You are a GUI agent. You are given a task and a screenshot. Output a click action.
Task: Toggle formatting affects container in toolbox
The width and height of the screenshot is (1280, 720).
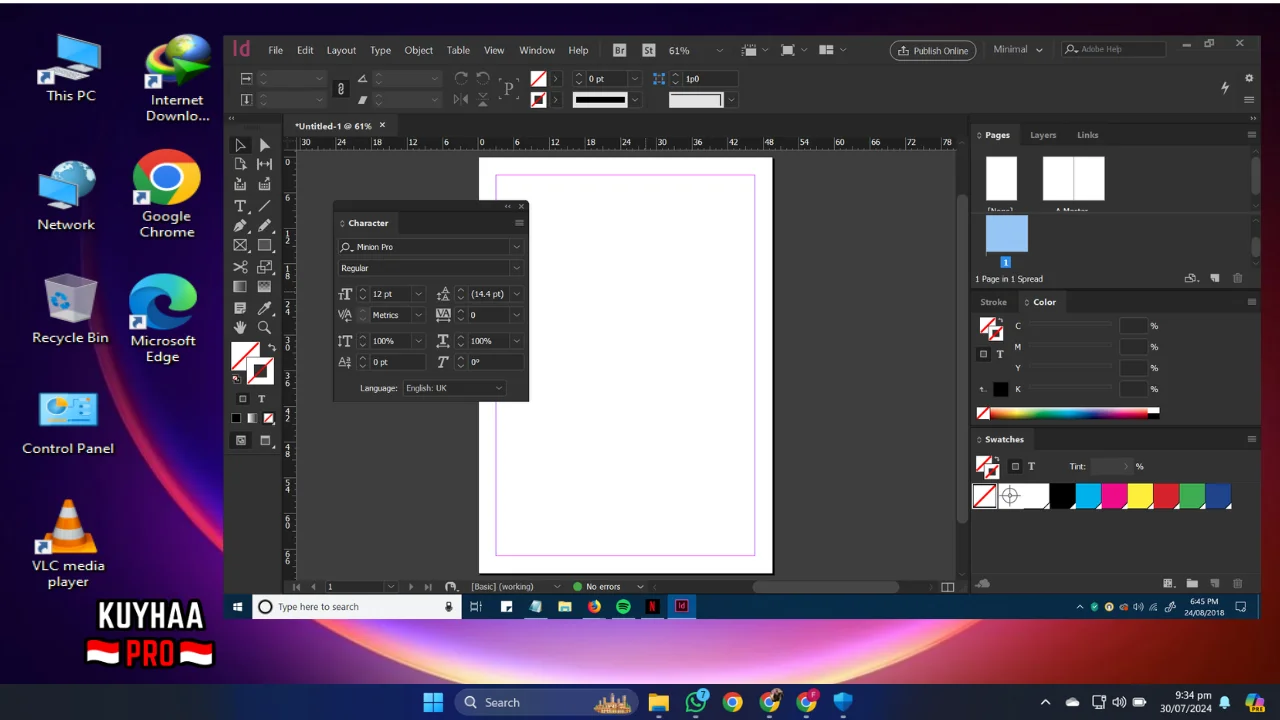[x=242, y=399]
